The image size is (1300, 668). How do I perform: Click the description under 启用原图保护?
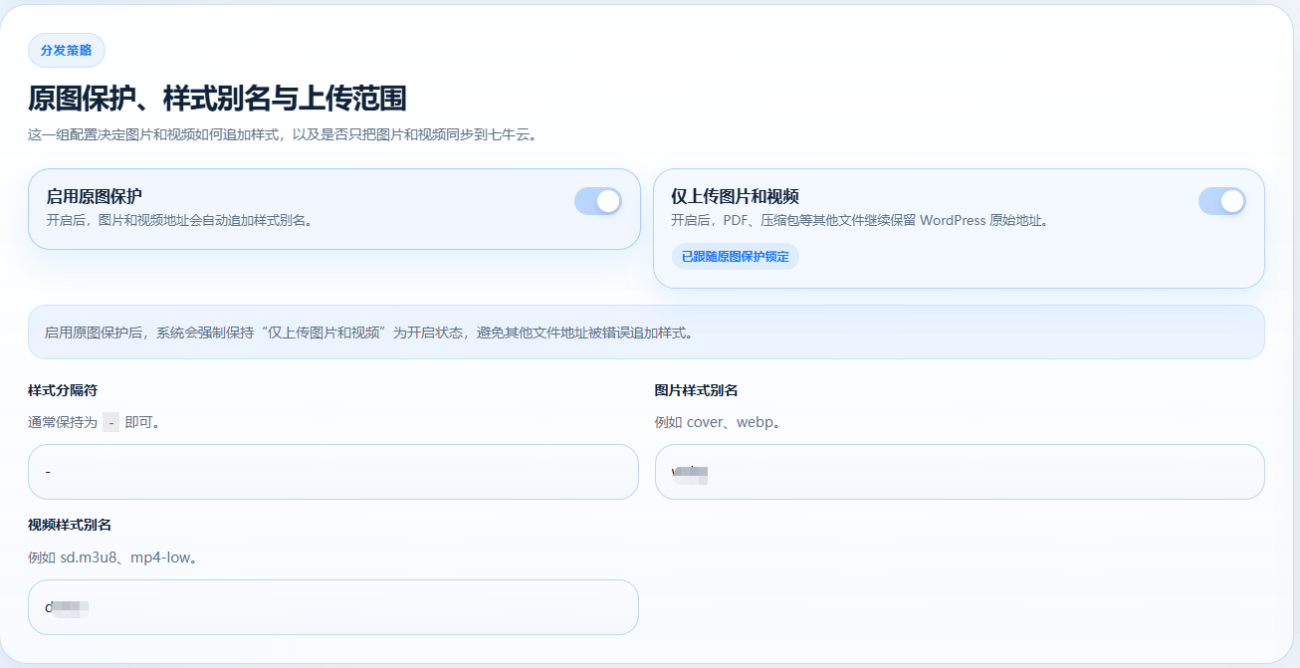click(180, 220)
